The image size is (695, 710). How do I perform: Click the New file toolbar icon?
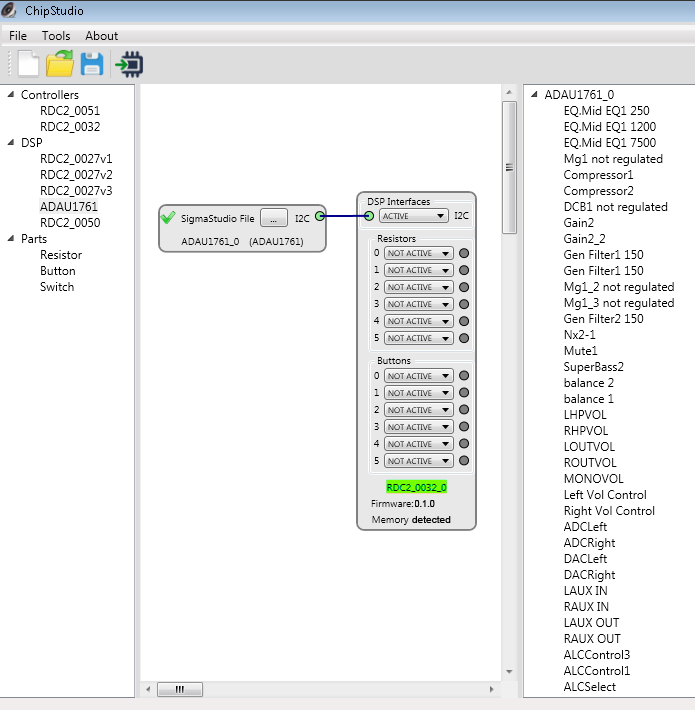click(x=28, y=65)
